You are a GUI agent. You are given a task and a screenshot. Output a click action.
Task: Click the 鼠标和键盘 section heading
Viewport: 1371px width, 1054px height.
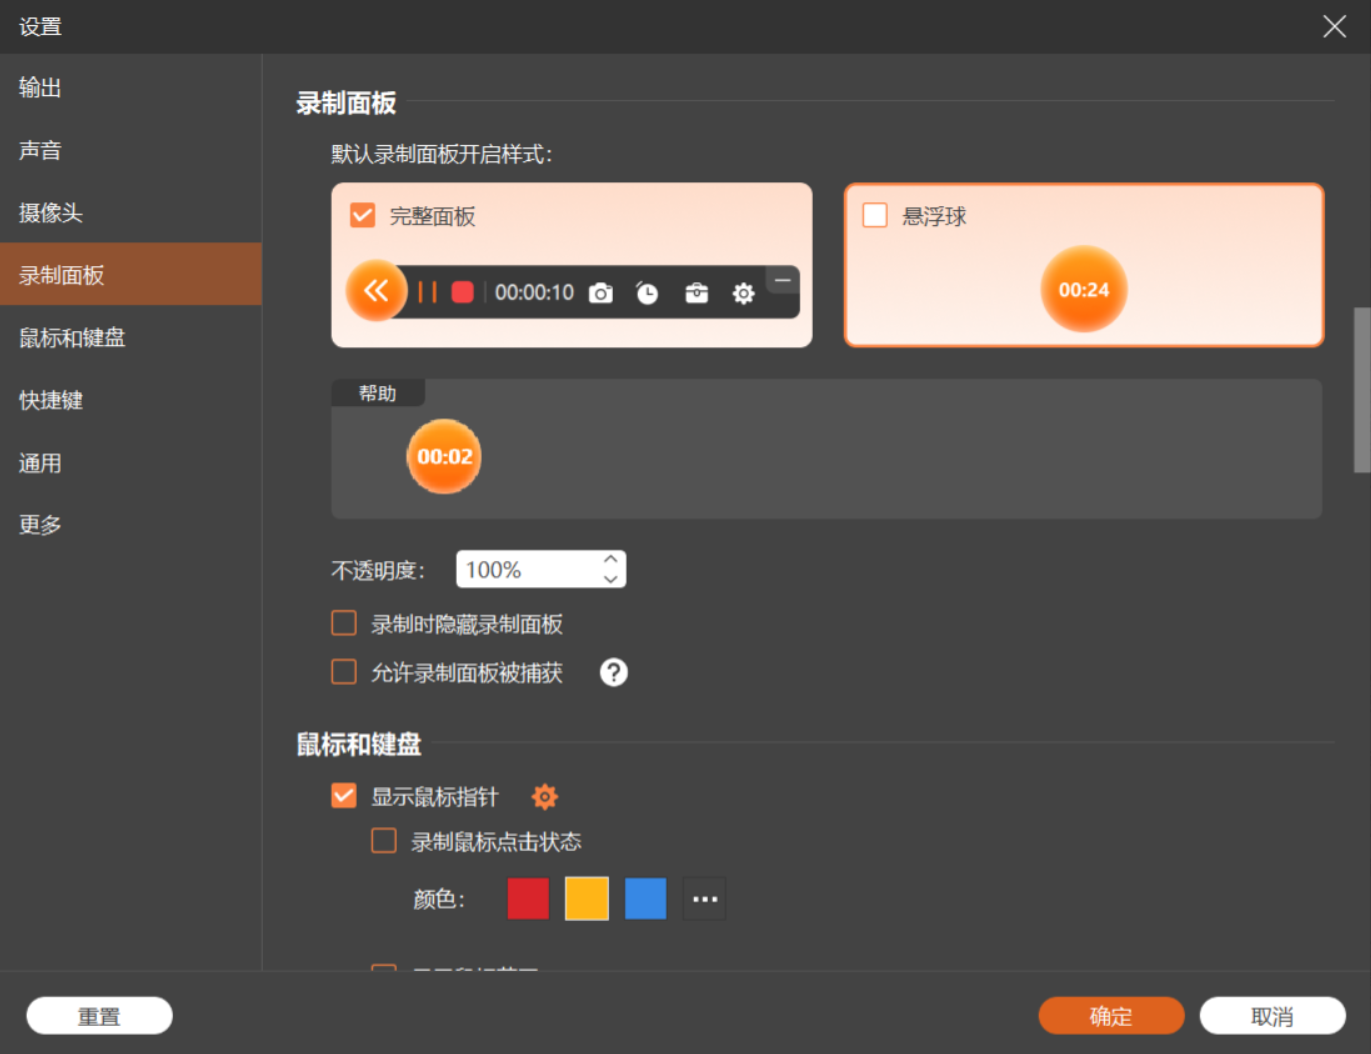[x=359, y=744]
